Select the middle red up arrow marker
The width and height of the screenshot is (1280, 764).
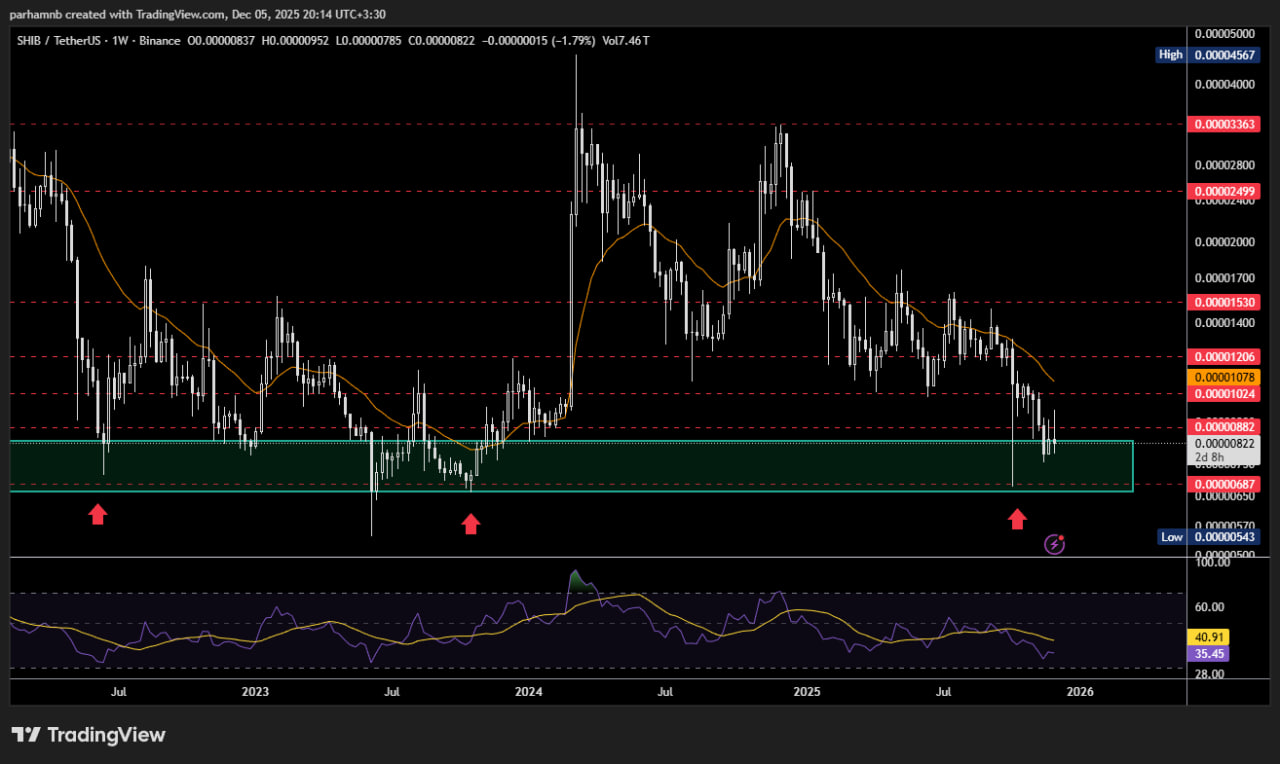pyautogui.click(x=470, y=523)
